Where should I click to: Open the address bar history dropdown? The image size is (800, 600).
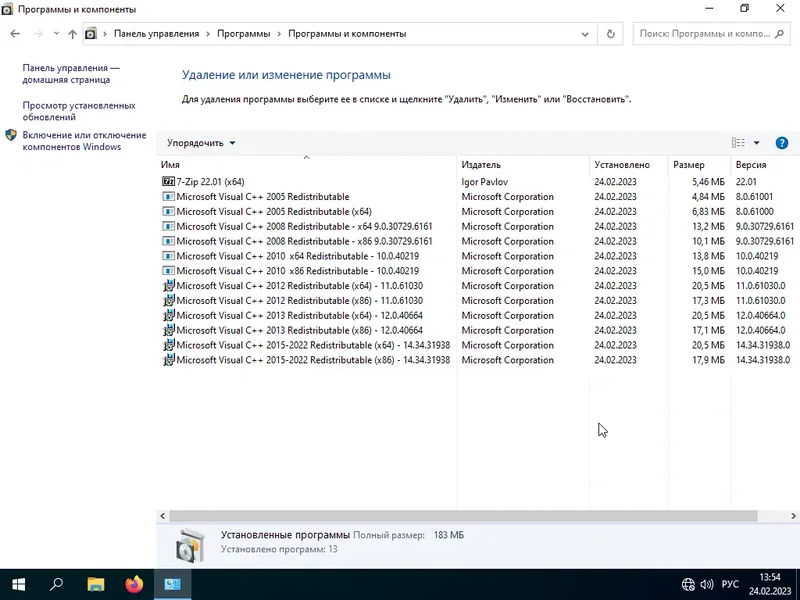pos(585,33)
